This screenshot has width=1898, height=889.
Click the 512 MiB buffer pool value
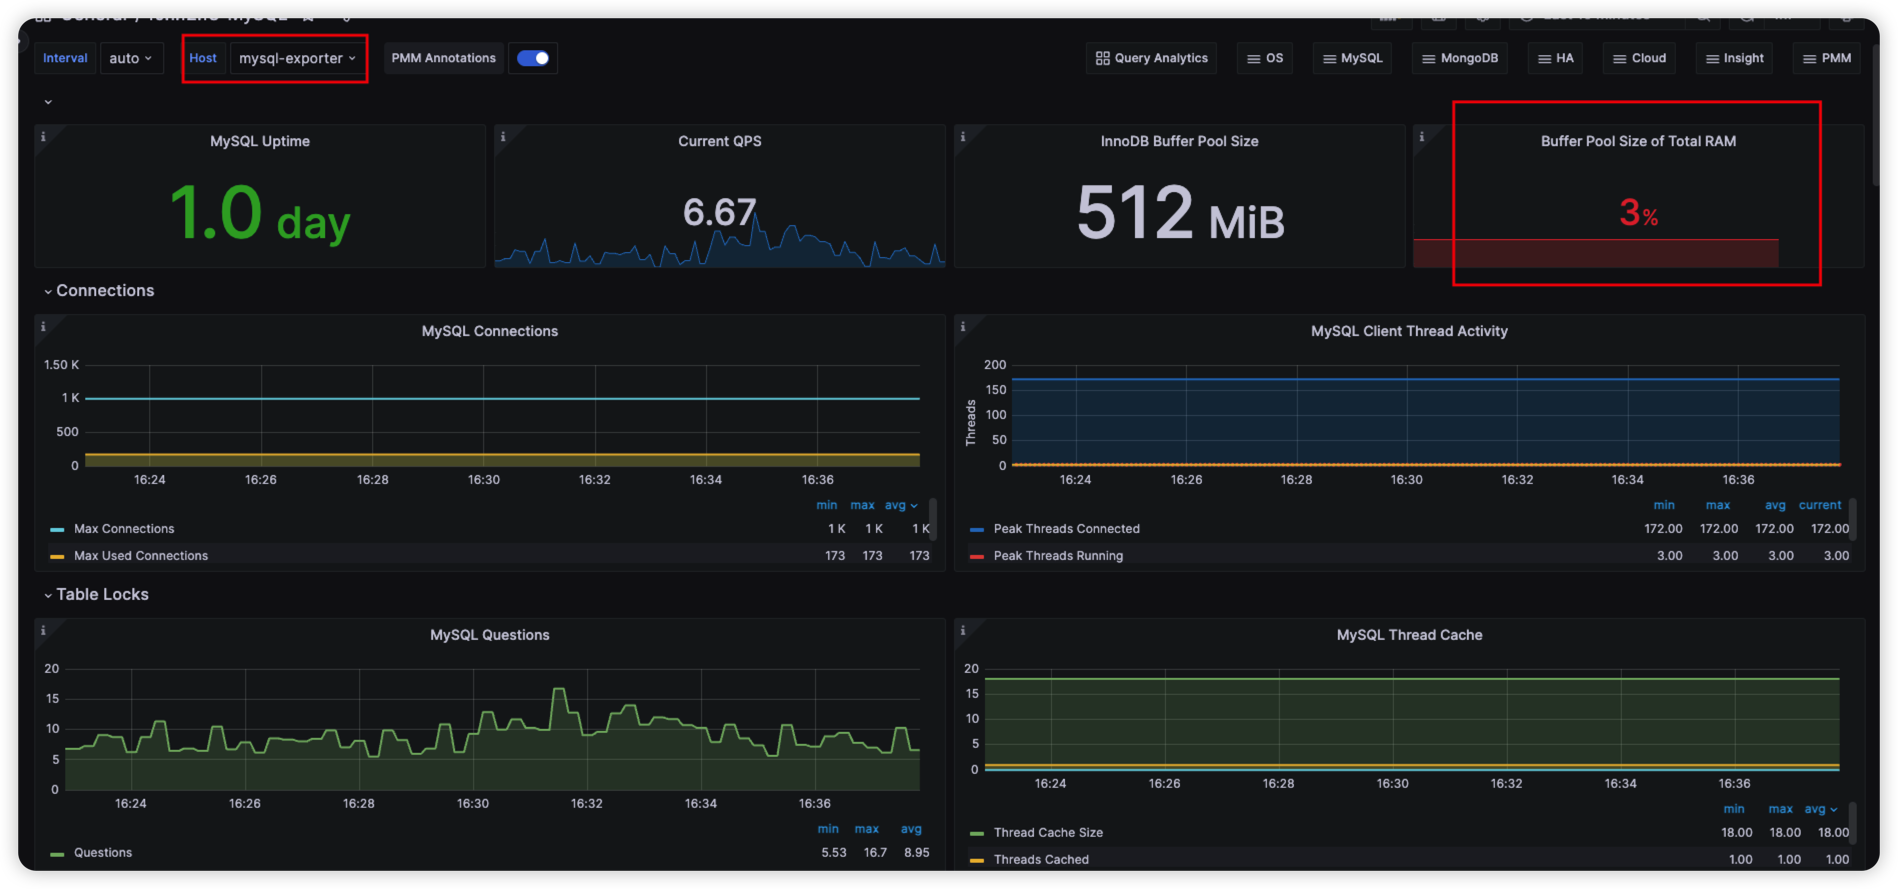[x=1180, y=214]
